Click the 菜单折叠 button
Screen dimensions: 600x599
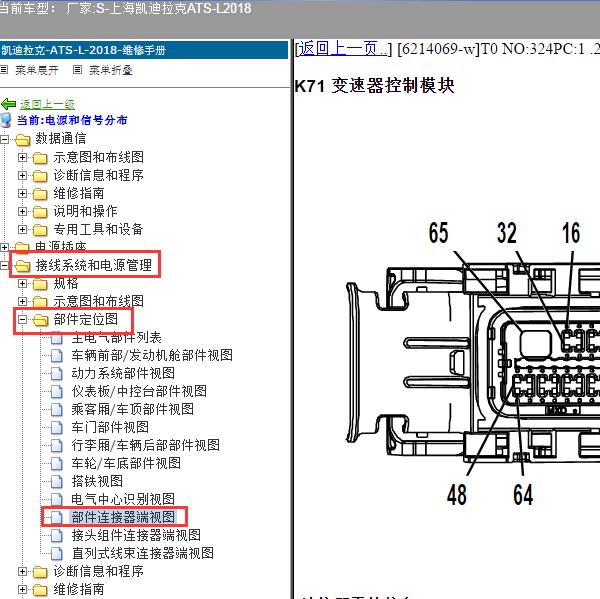pyautogui.click(x=111, y=70)
